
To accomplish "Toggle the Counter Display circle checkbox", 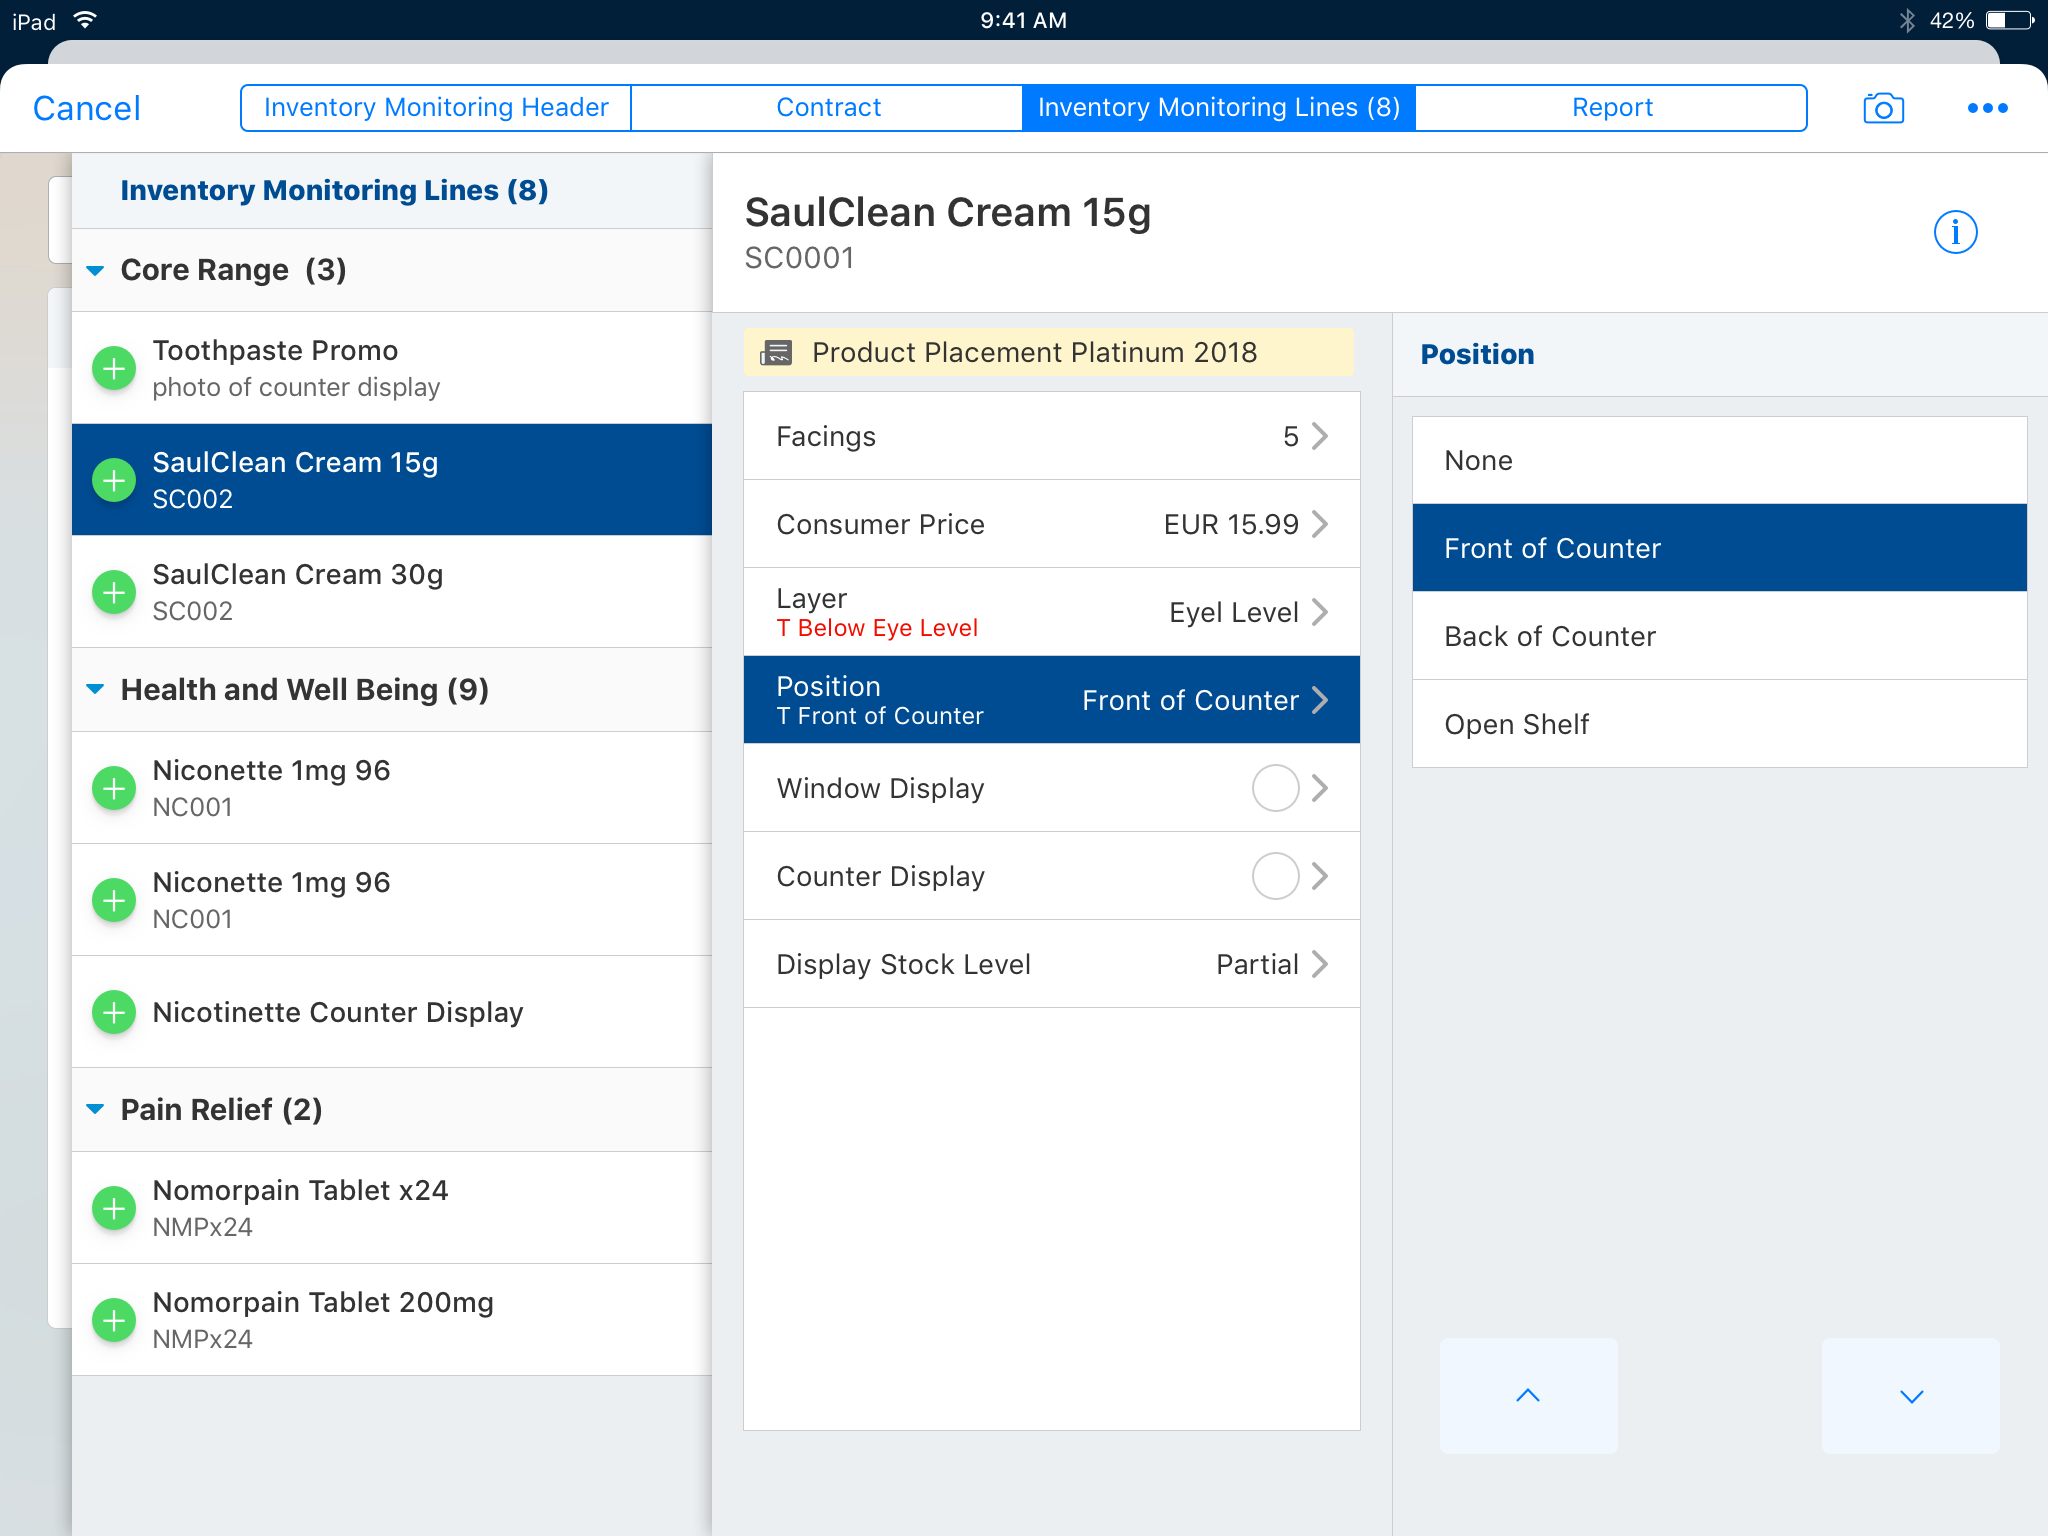I will tap(1275, 876).
